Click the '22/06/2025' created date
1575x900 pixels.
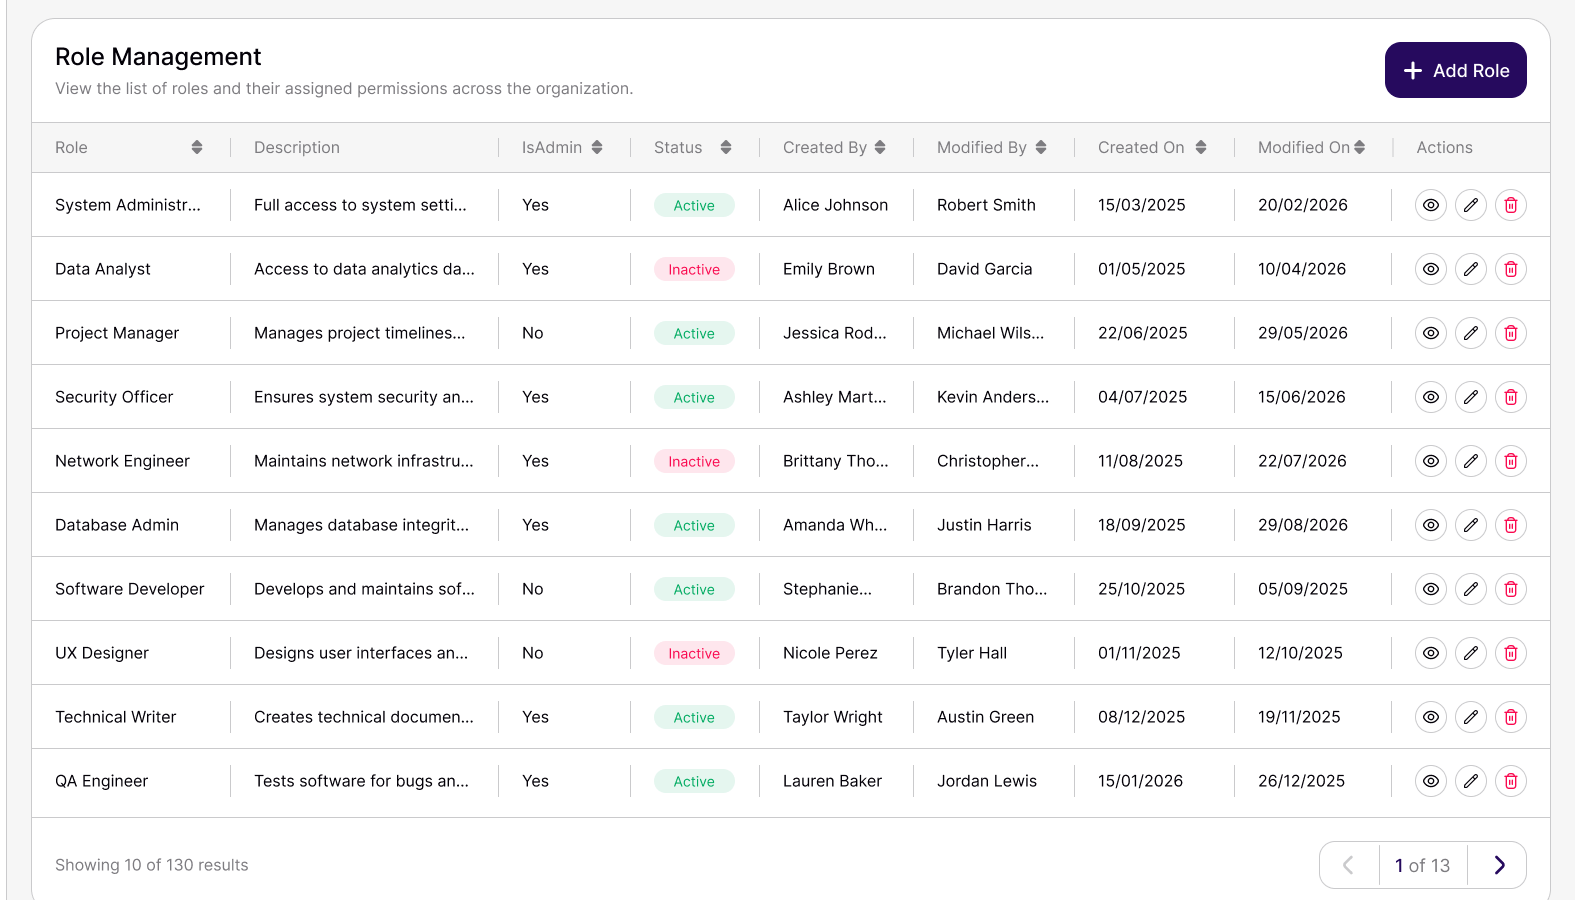1143,333
